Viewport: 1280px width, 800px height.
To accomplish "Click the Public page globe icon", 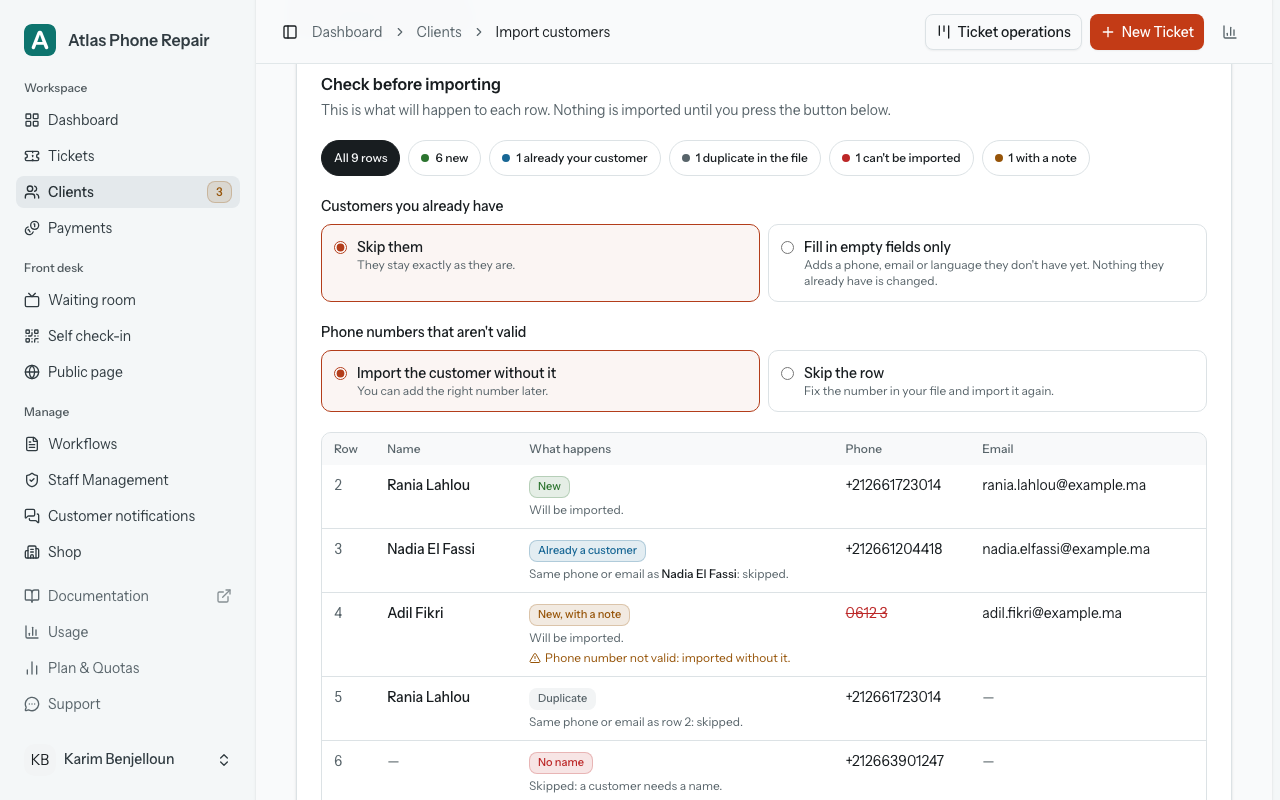I will click(32, 372).
